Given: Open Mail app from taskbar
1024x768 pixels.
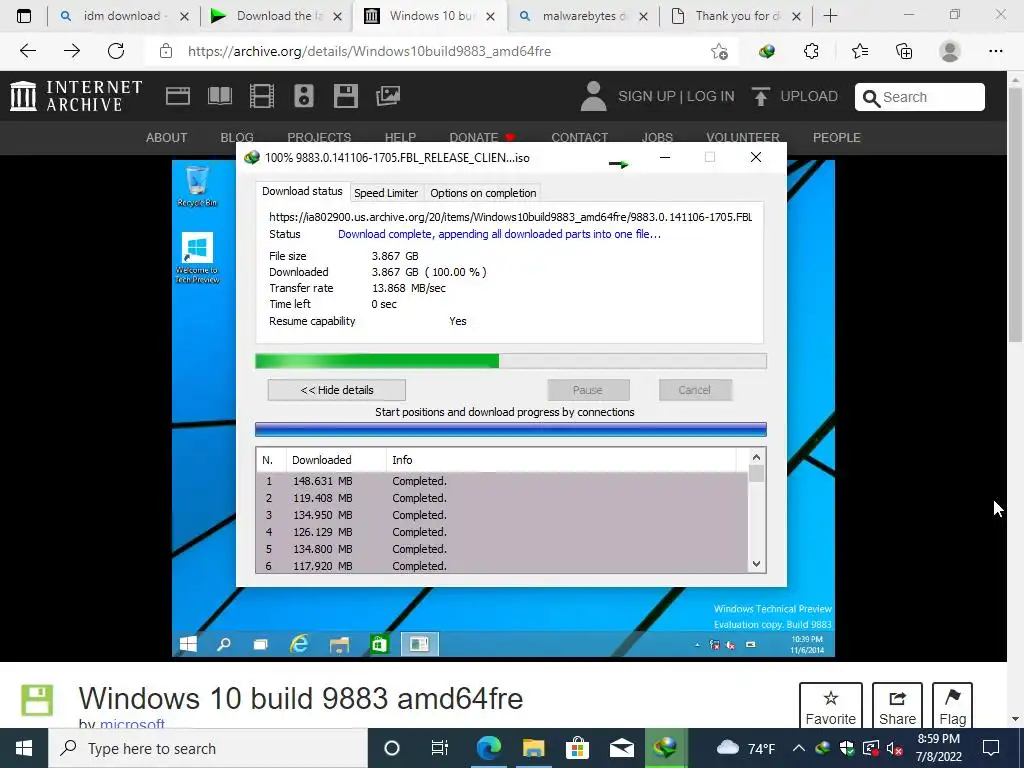Looking at the screenshot, I should pyautogui.click(x=621, y=748).
